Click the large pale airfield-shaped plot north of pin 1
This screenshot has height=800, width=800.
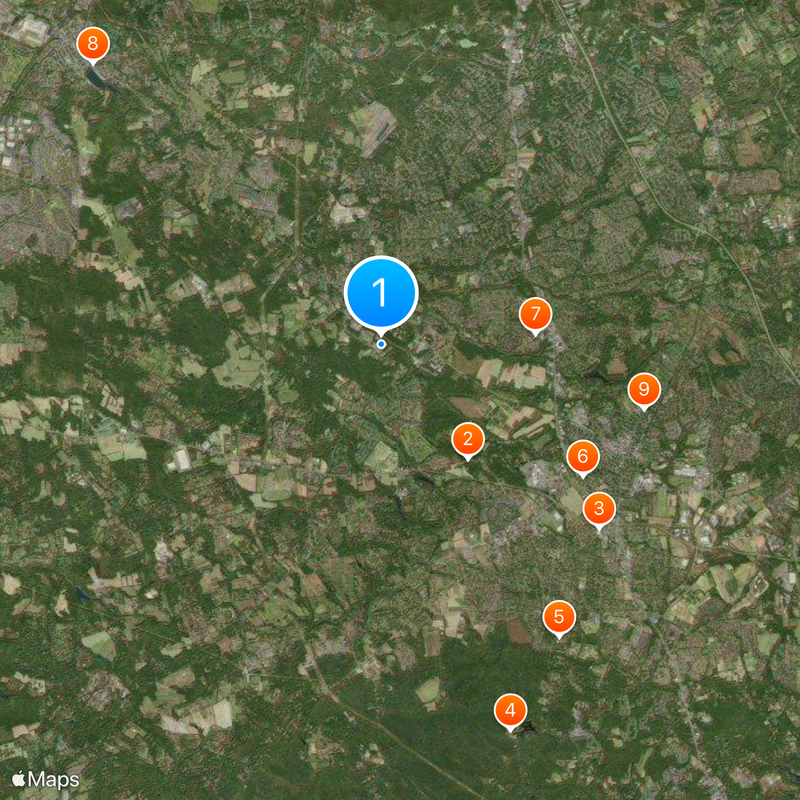tap(374, 128)
